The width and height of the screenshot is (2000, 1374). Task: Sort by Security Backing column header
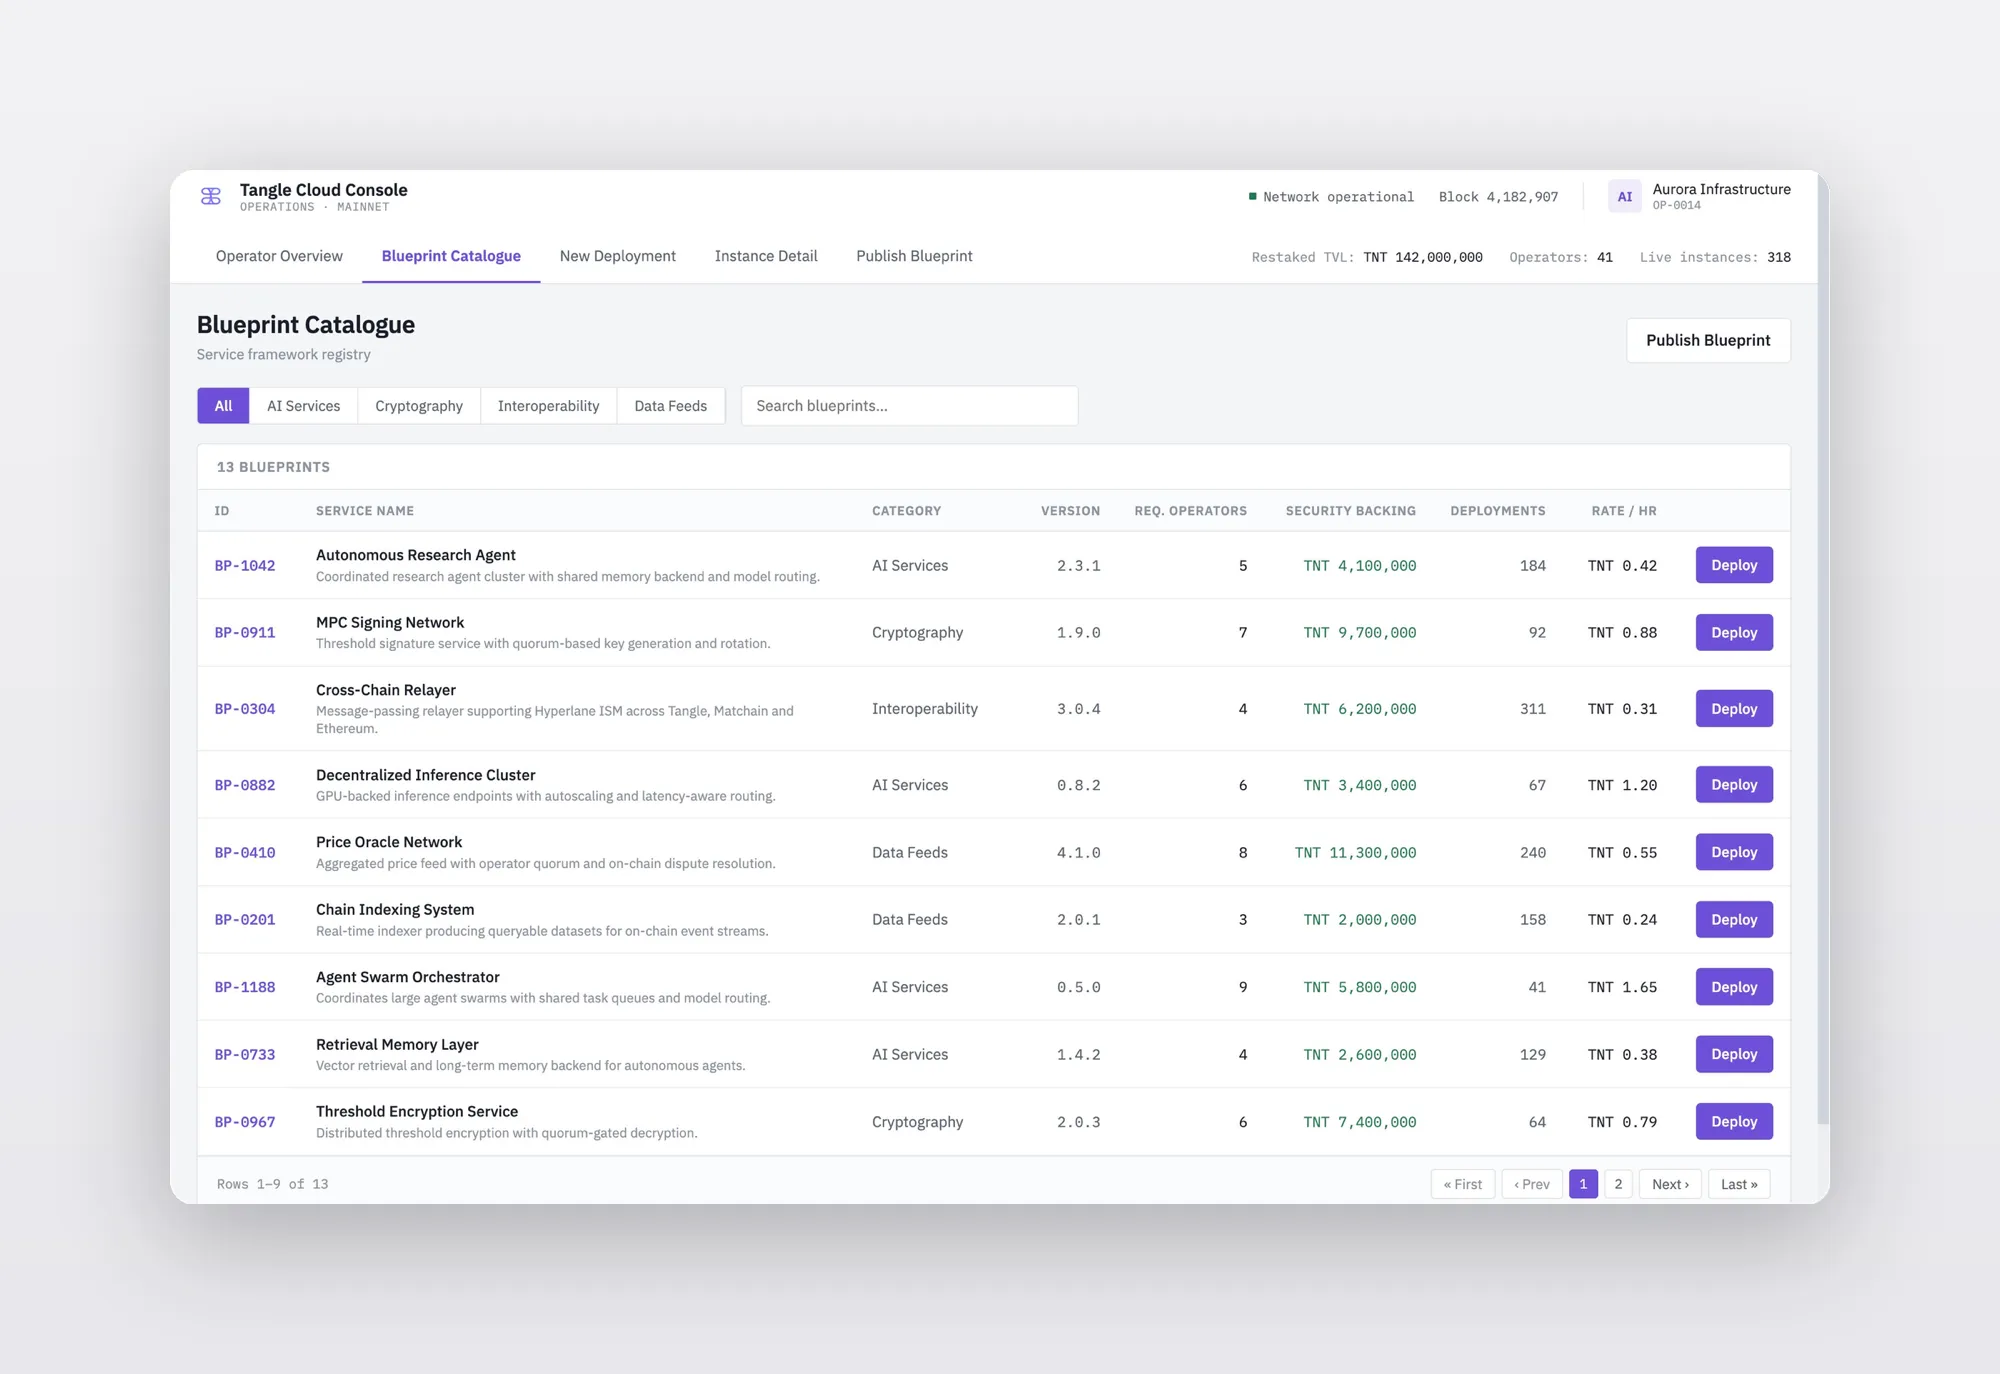coord(1350,511)
